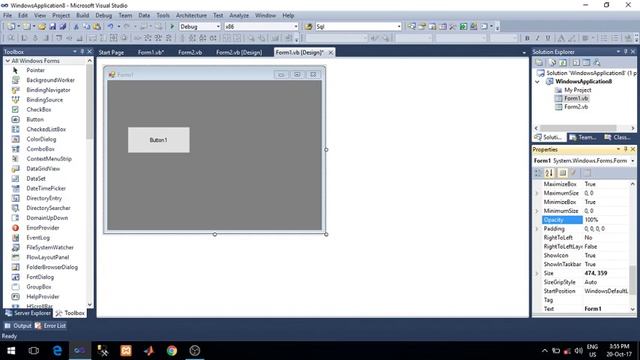Collapse the All Windows Forms toolbox group

pyautogui.click(x=8, y=61)
